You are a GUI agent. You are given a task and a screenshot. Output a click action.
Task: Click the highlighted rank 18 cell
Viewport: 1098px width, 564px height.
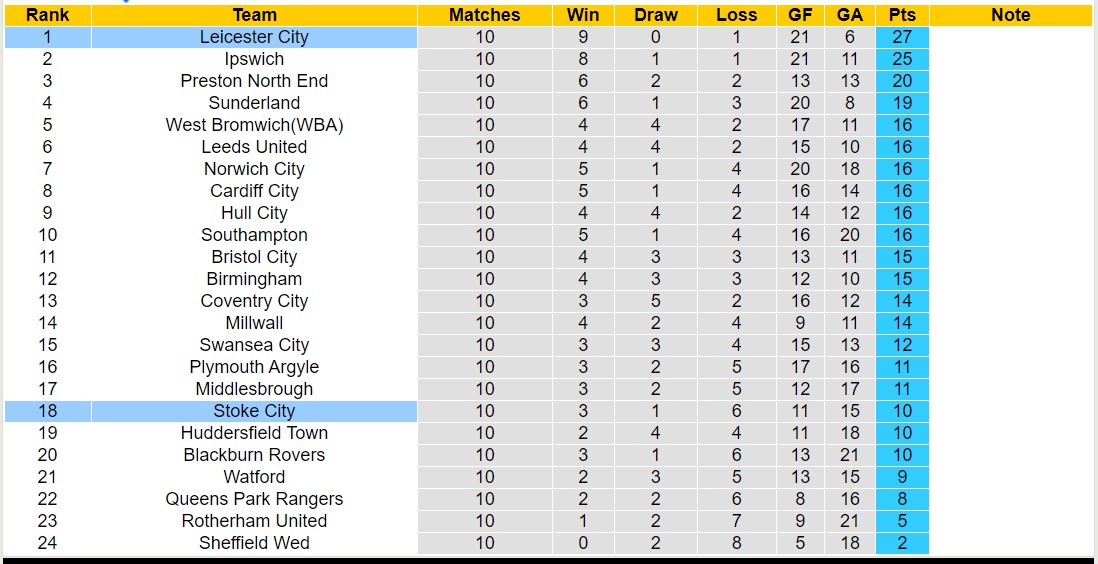pyautogui.click(x=47, y=411)
